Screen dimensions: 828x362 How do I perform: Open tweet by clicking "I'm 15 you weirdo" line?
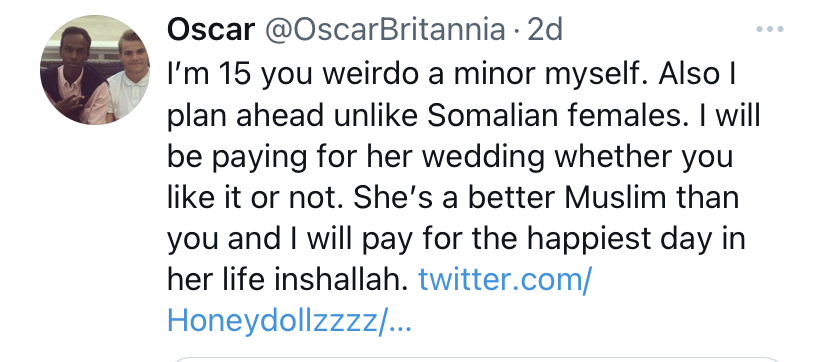451,74
